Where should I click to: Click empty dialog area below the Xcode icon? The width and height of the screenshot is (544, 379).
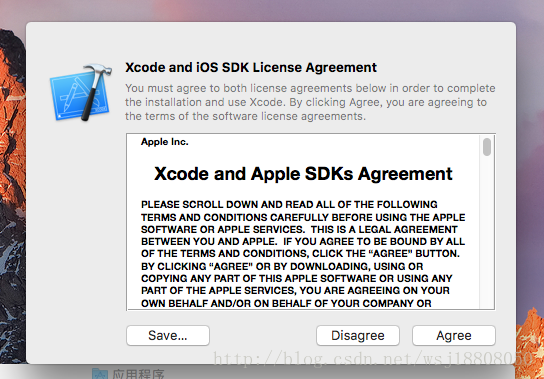coord(76,226)
